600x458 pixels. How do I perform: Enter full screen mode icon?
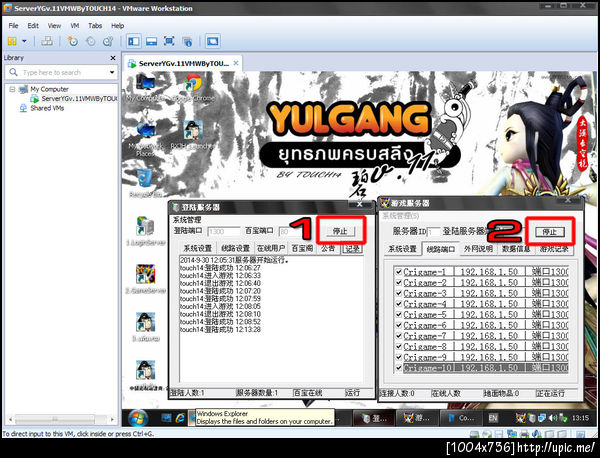[x=169, y=41]
